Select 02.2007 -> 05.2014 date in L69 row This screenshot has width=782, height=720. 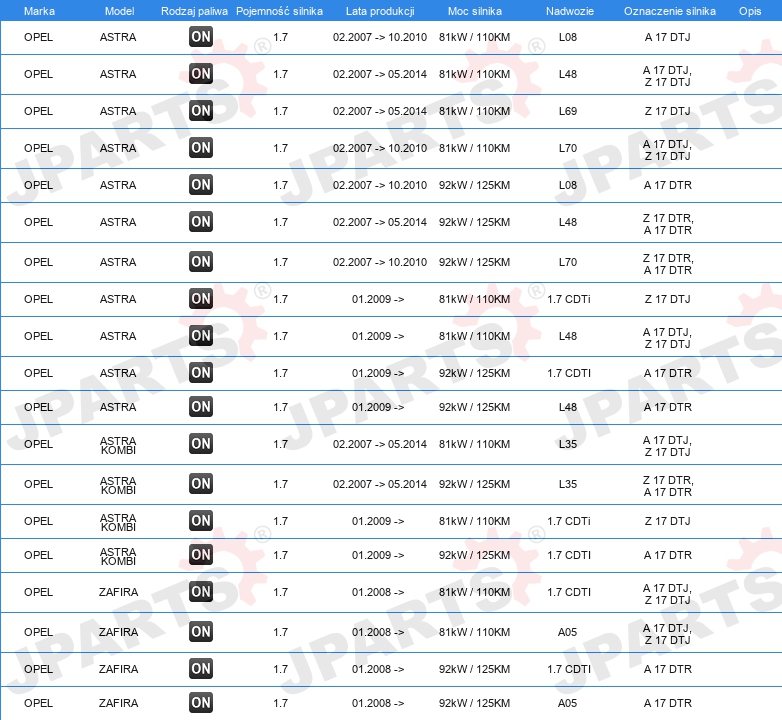(x=380, y=111)
